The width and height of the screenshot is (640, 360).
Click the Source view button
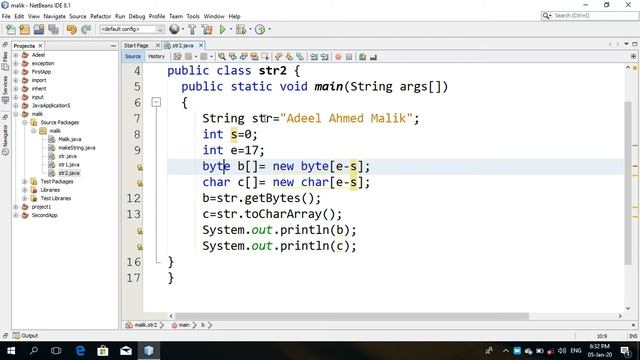coord(133,56)
